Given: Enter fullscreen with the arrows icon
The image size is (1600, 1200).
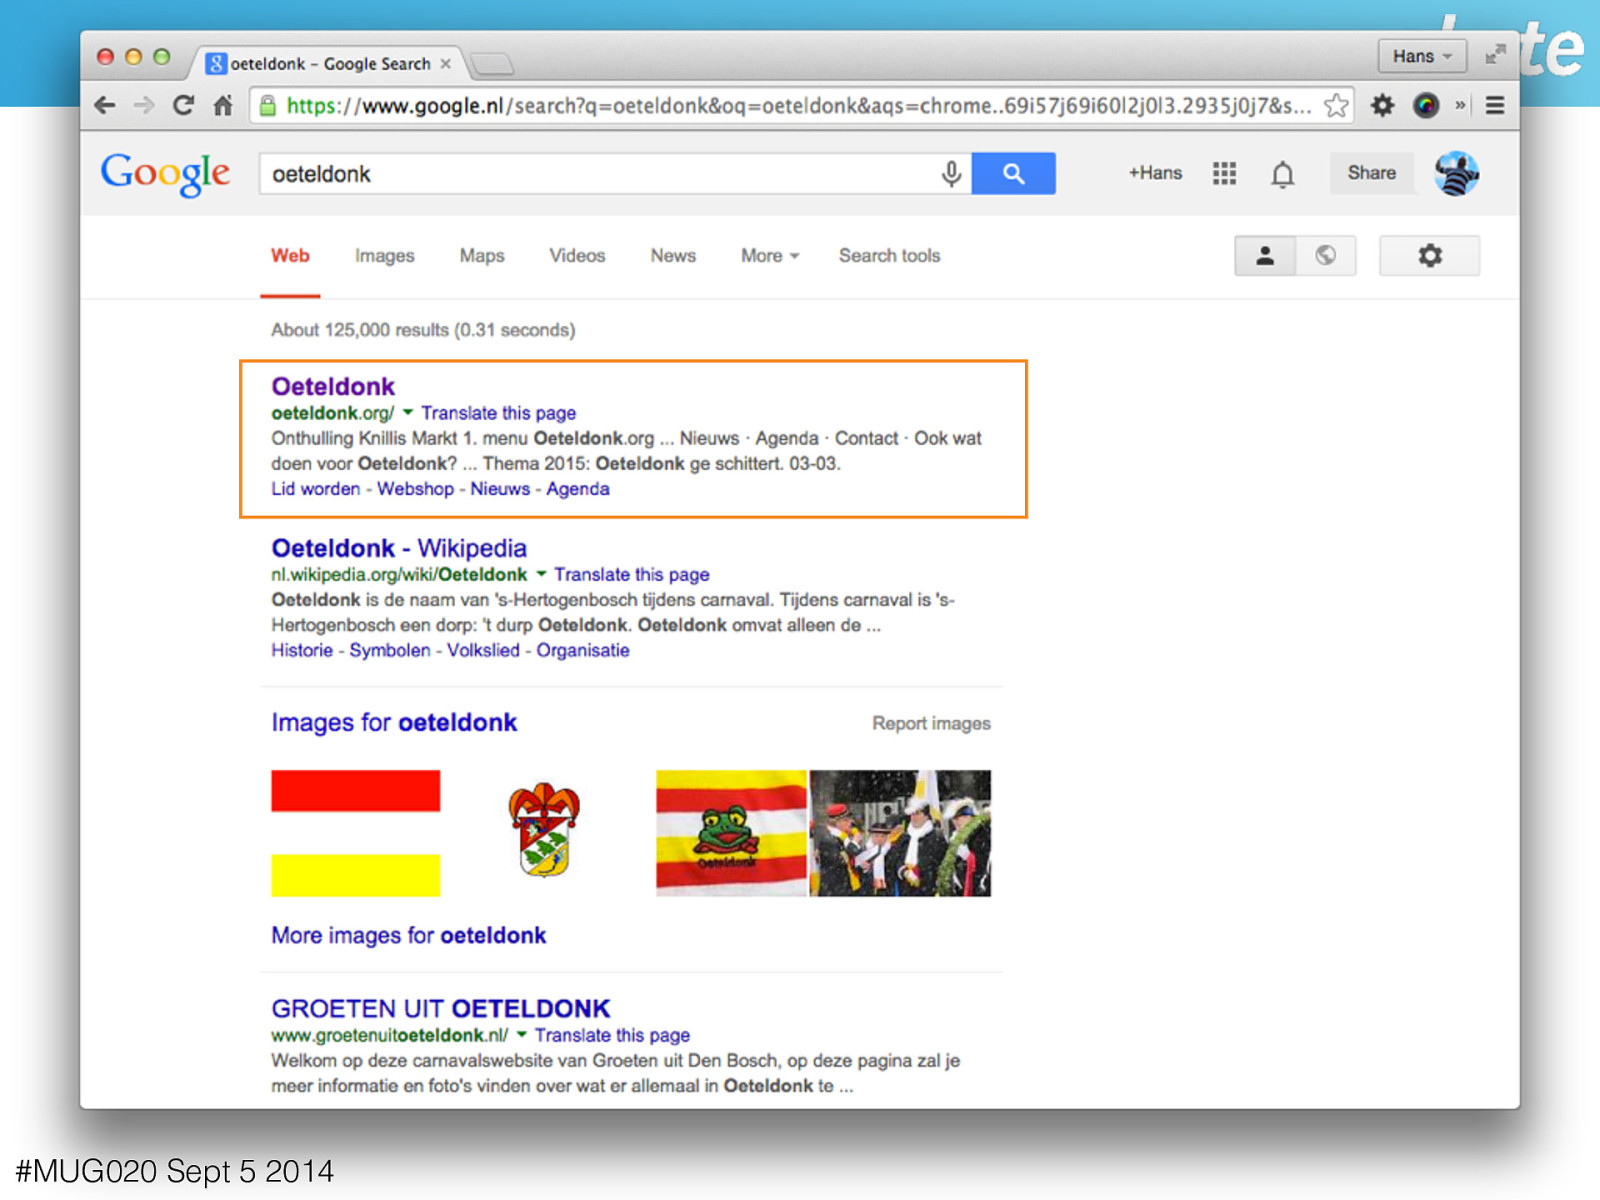Looking at the screenshot, I should pyautogui.click(x=1495, y=55).
